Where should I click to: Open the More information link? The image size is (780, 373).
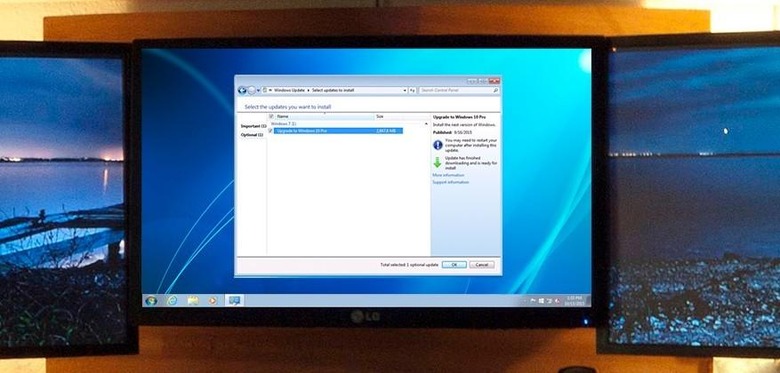pyautogui.click(x=448, y=175)
